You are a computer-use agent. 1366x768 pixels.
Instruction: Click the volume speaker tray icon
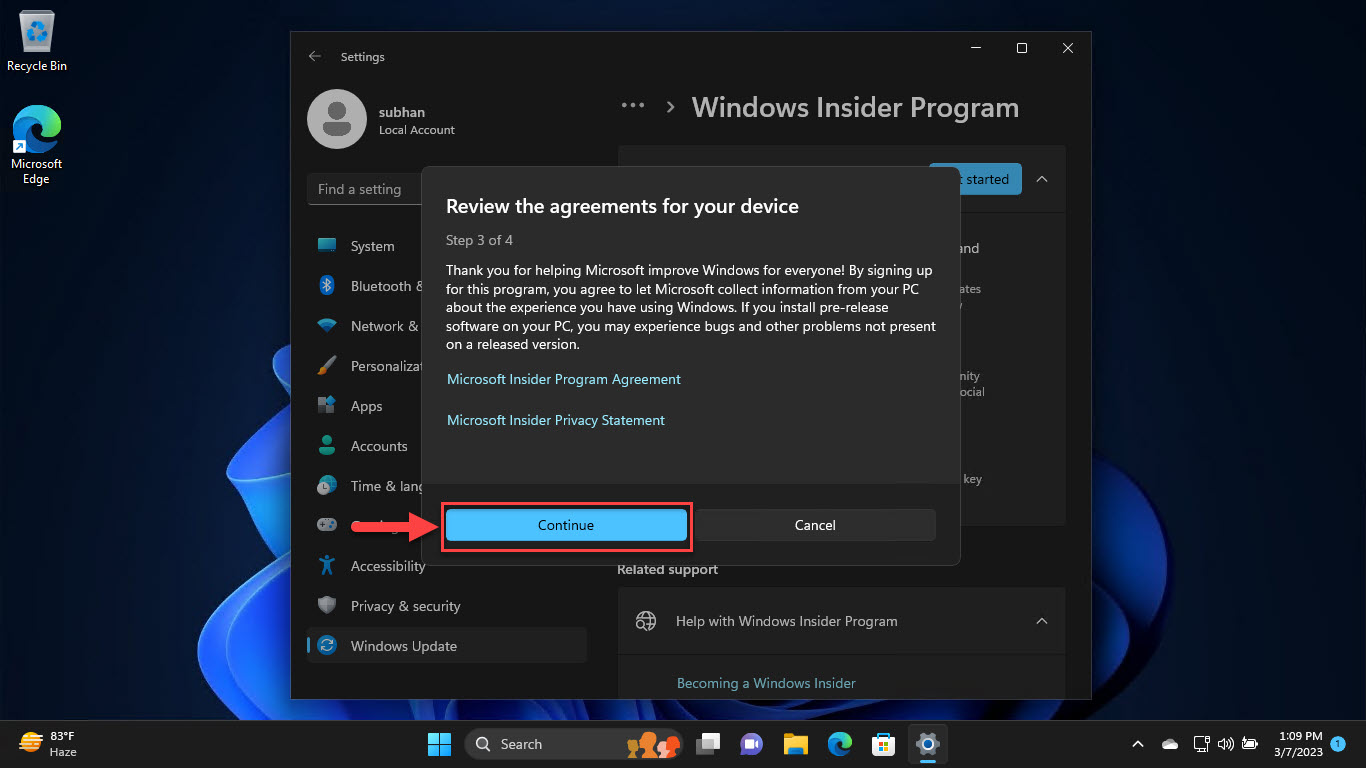click(x=1226, y=744)
